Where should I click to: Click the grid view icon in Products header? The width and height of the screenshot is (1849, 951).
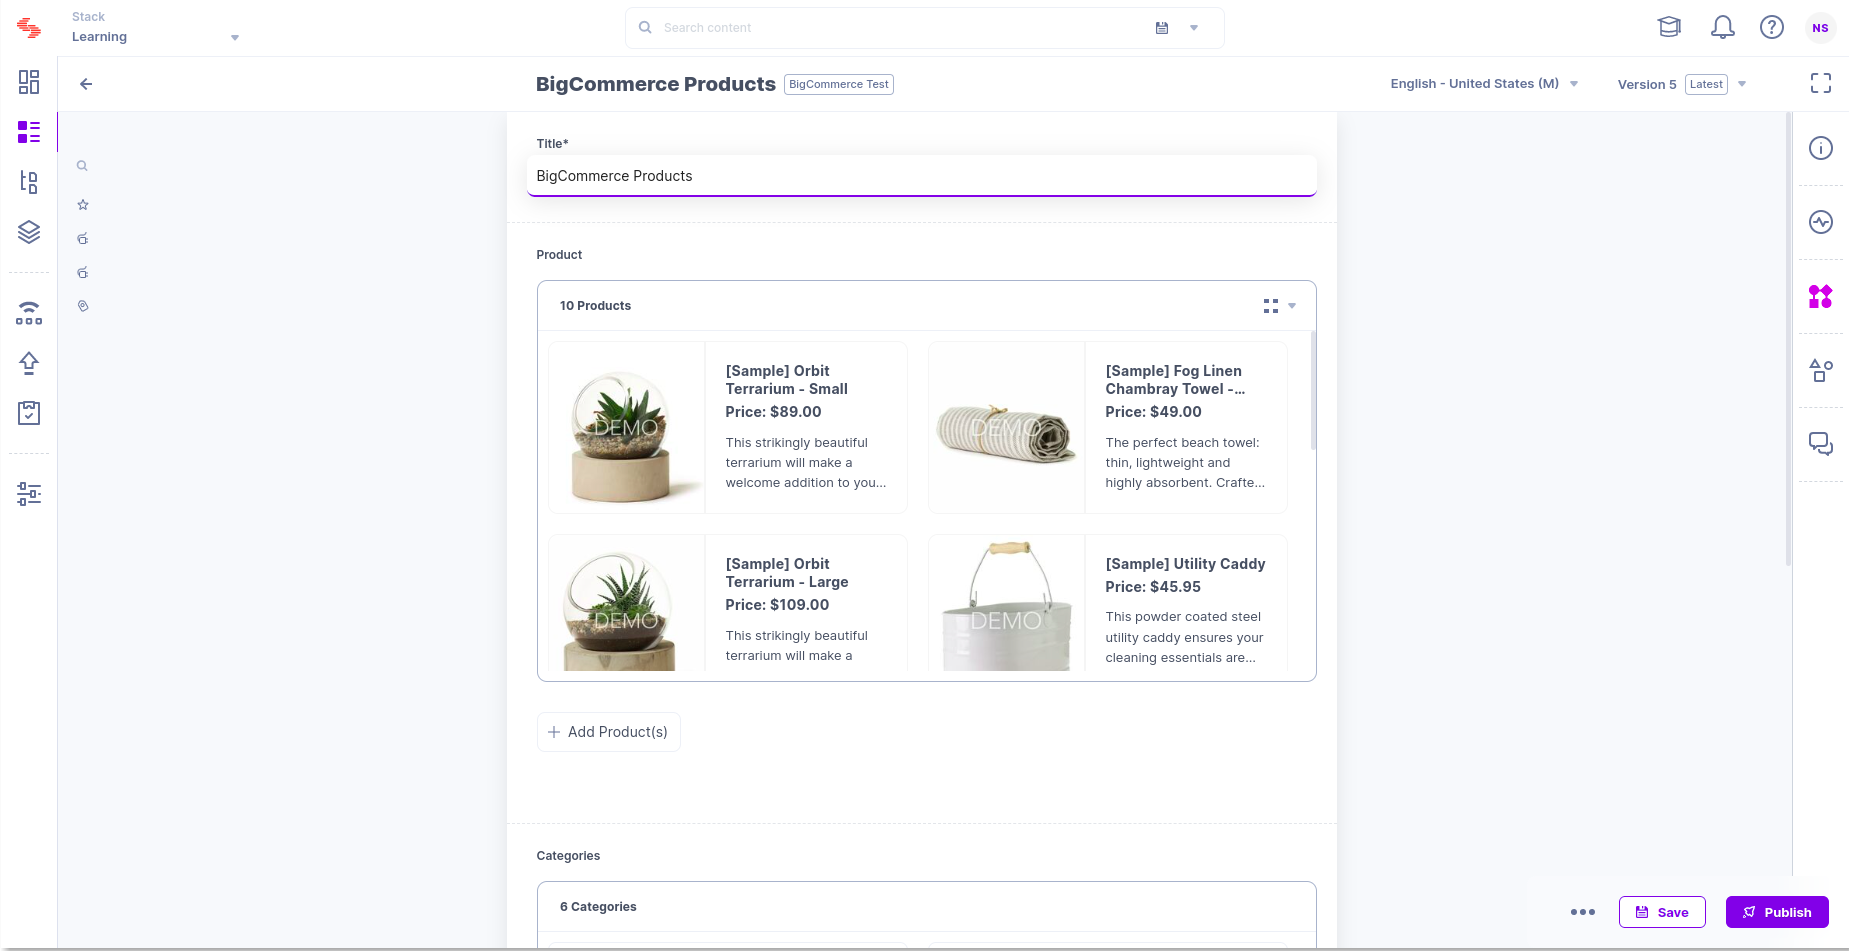1270,306
